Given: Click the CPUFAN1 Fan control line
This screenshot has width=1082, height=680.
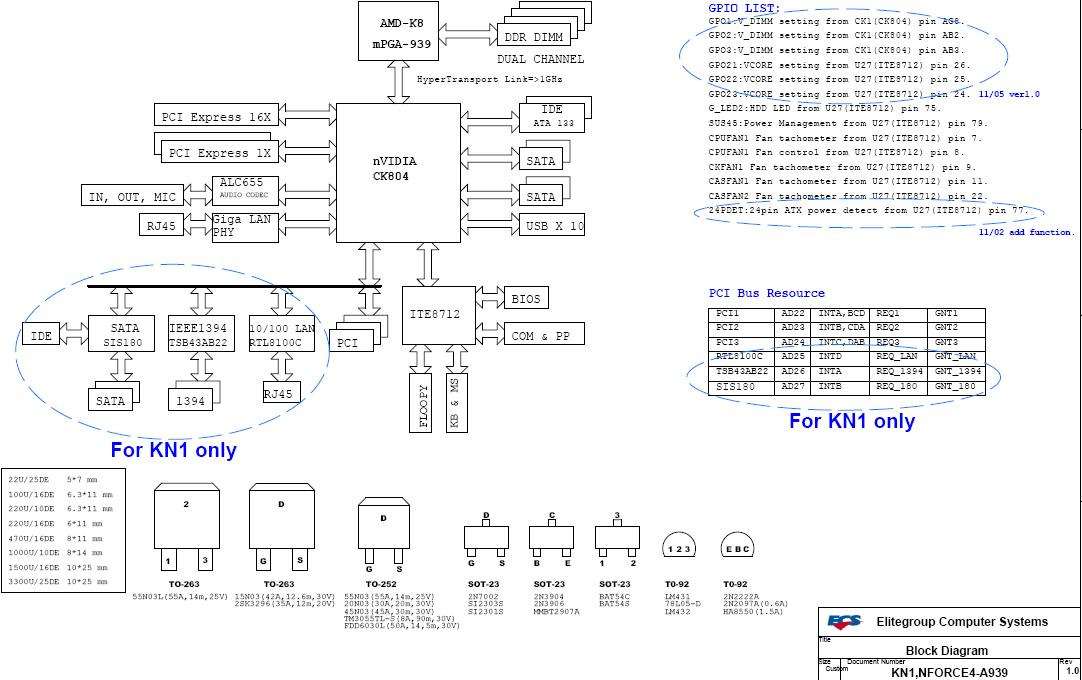Looking at the screenshot, I should point(836,152).
